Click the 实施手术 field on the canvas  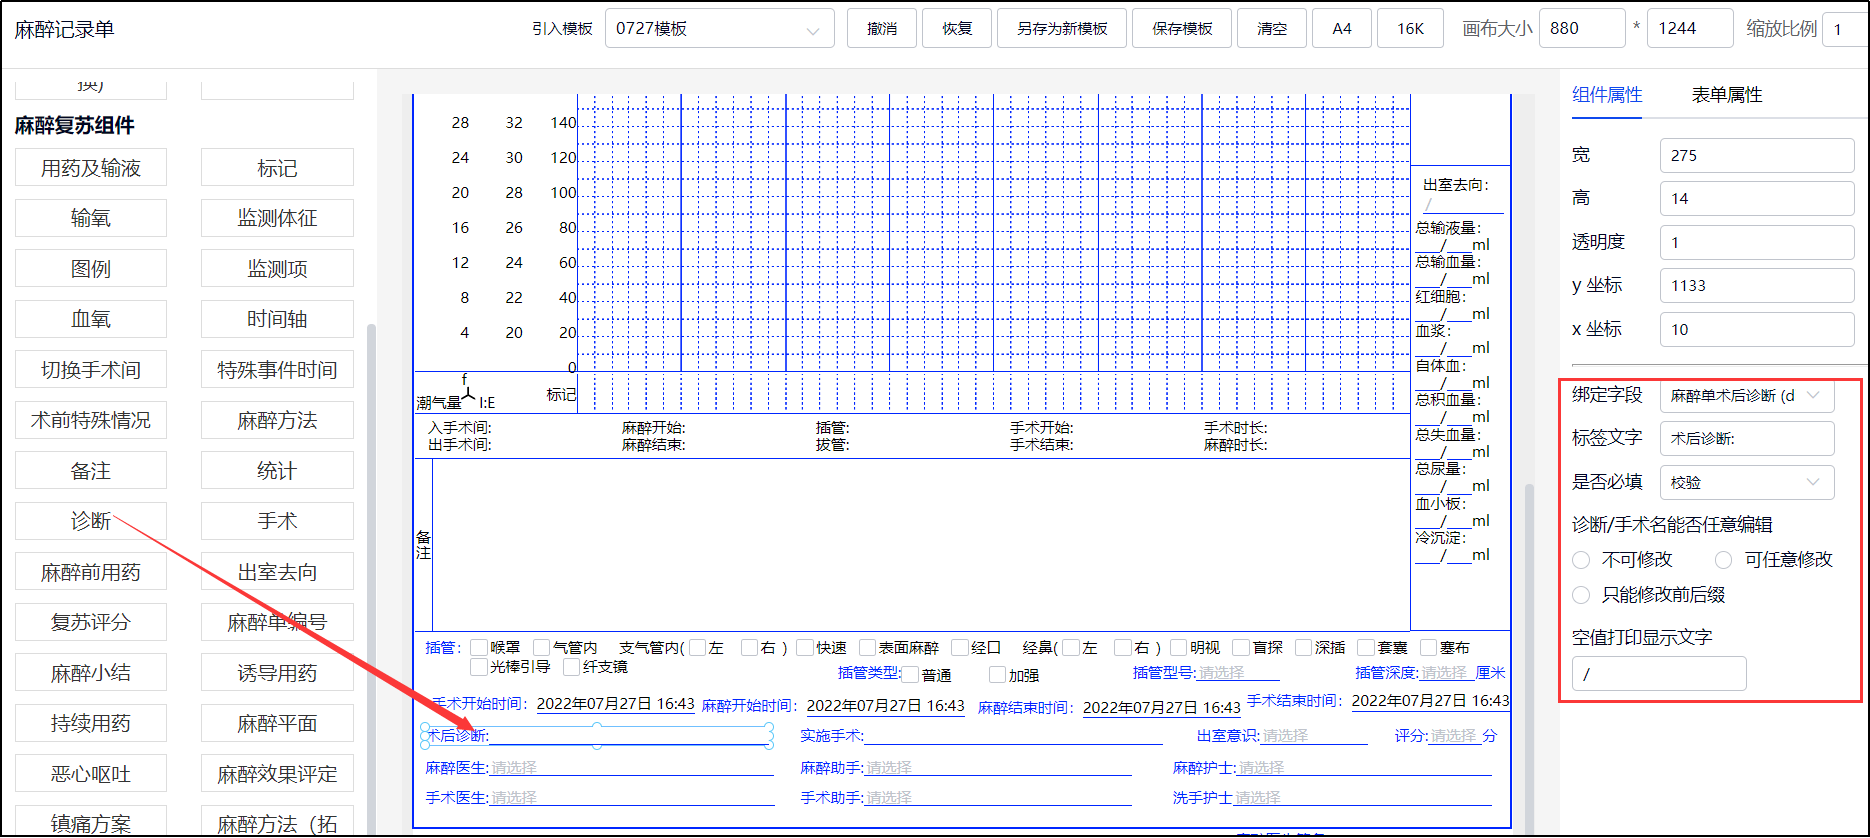981,736
